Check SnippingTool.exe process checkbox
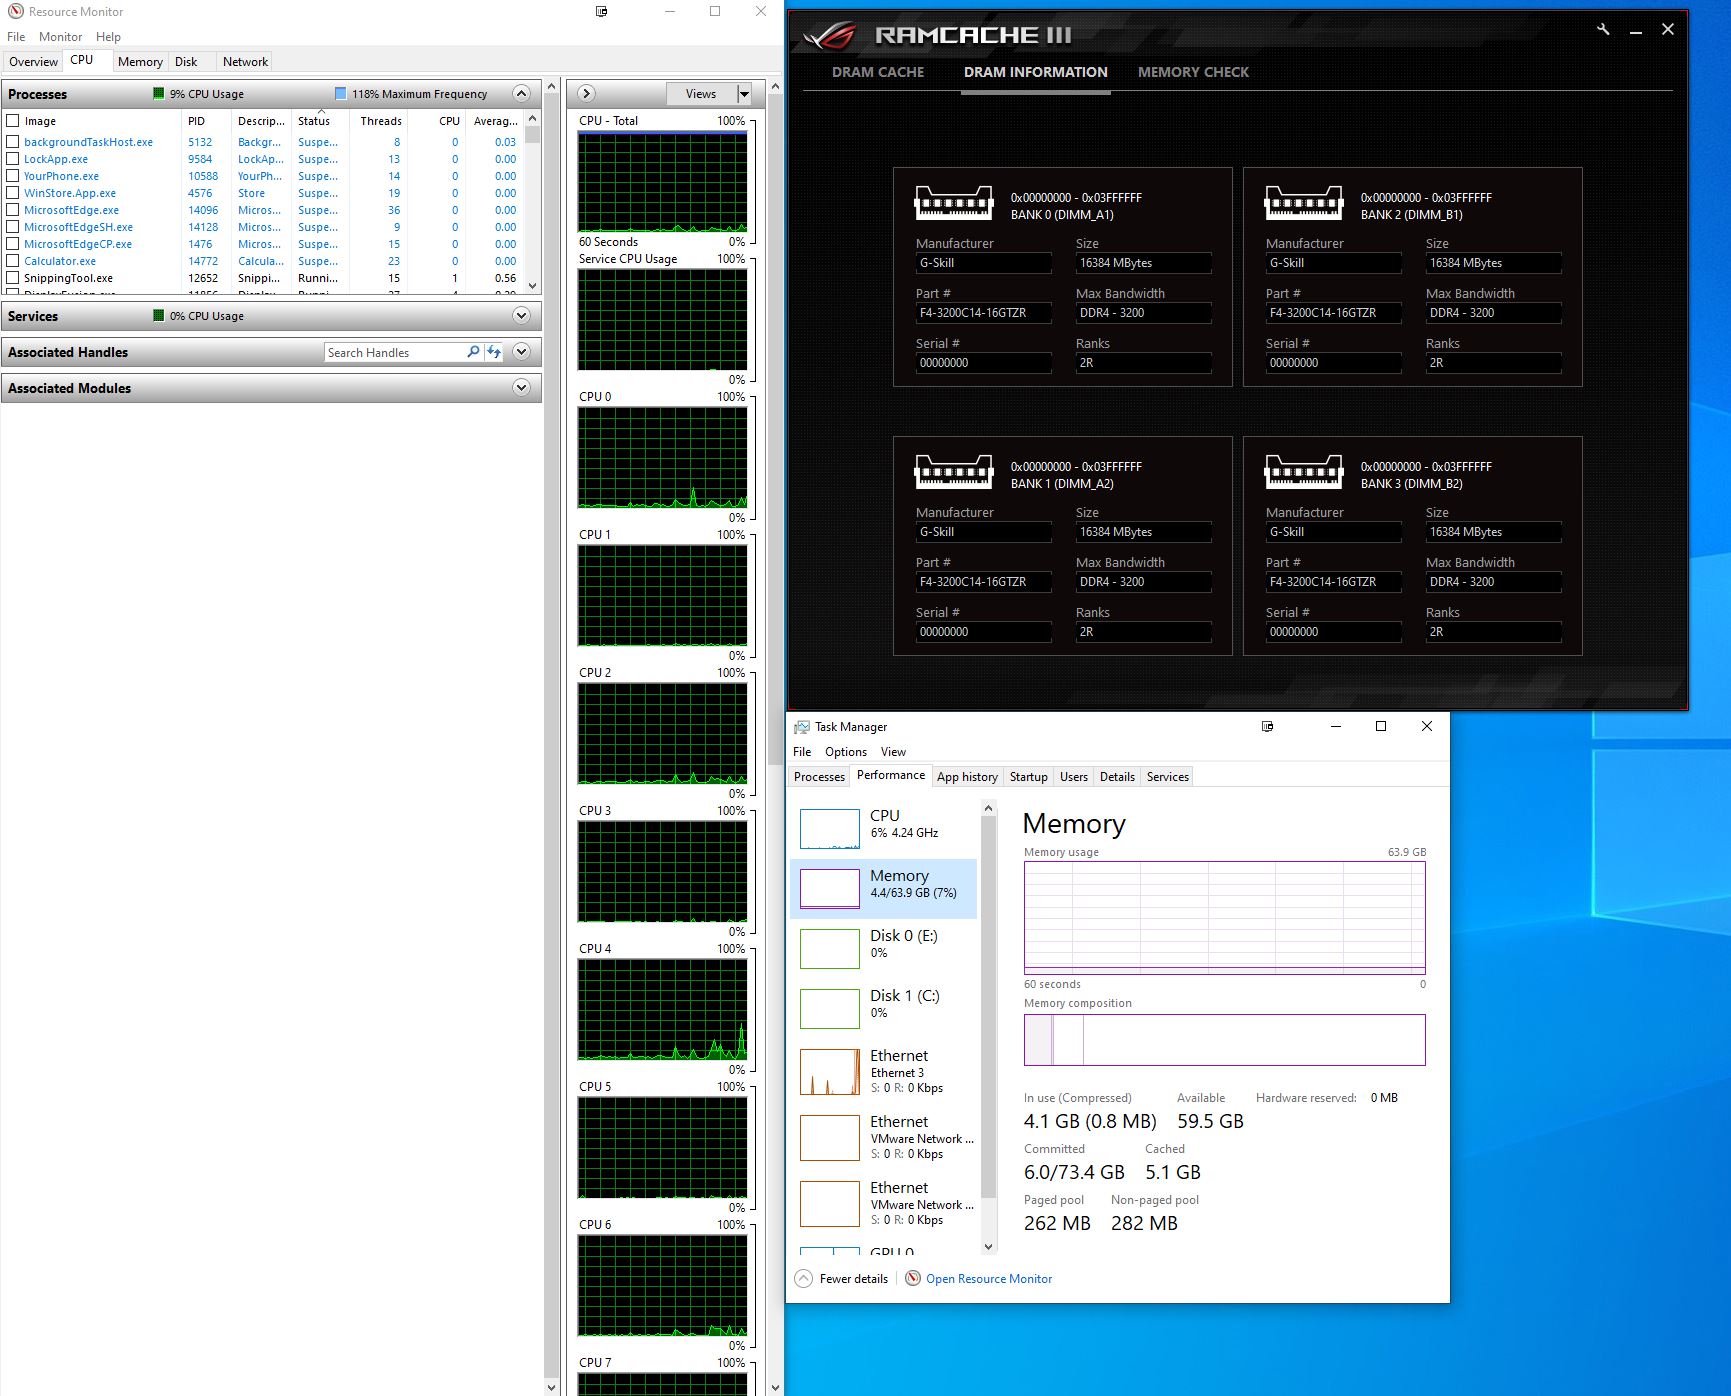This screenshot has width=1731, height=1396. 13,278
